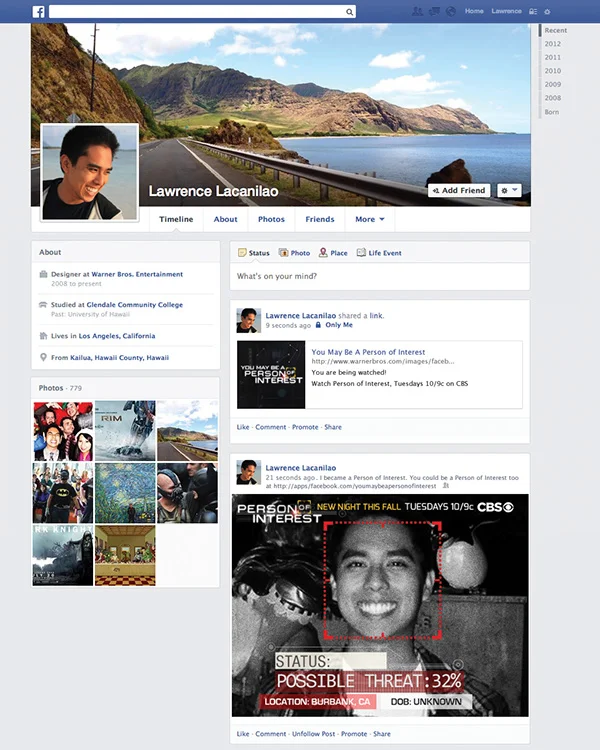Click the Only Me lock icon
Screen dimensions: 600x750
pyautogui.click(x=318, y=325)
